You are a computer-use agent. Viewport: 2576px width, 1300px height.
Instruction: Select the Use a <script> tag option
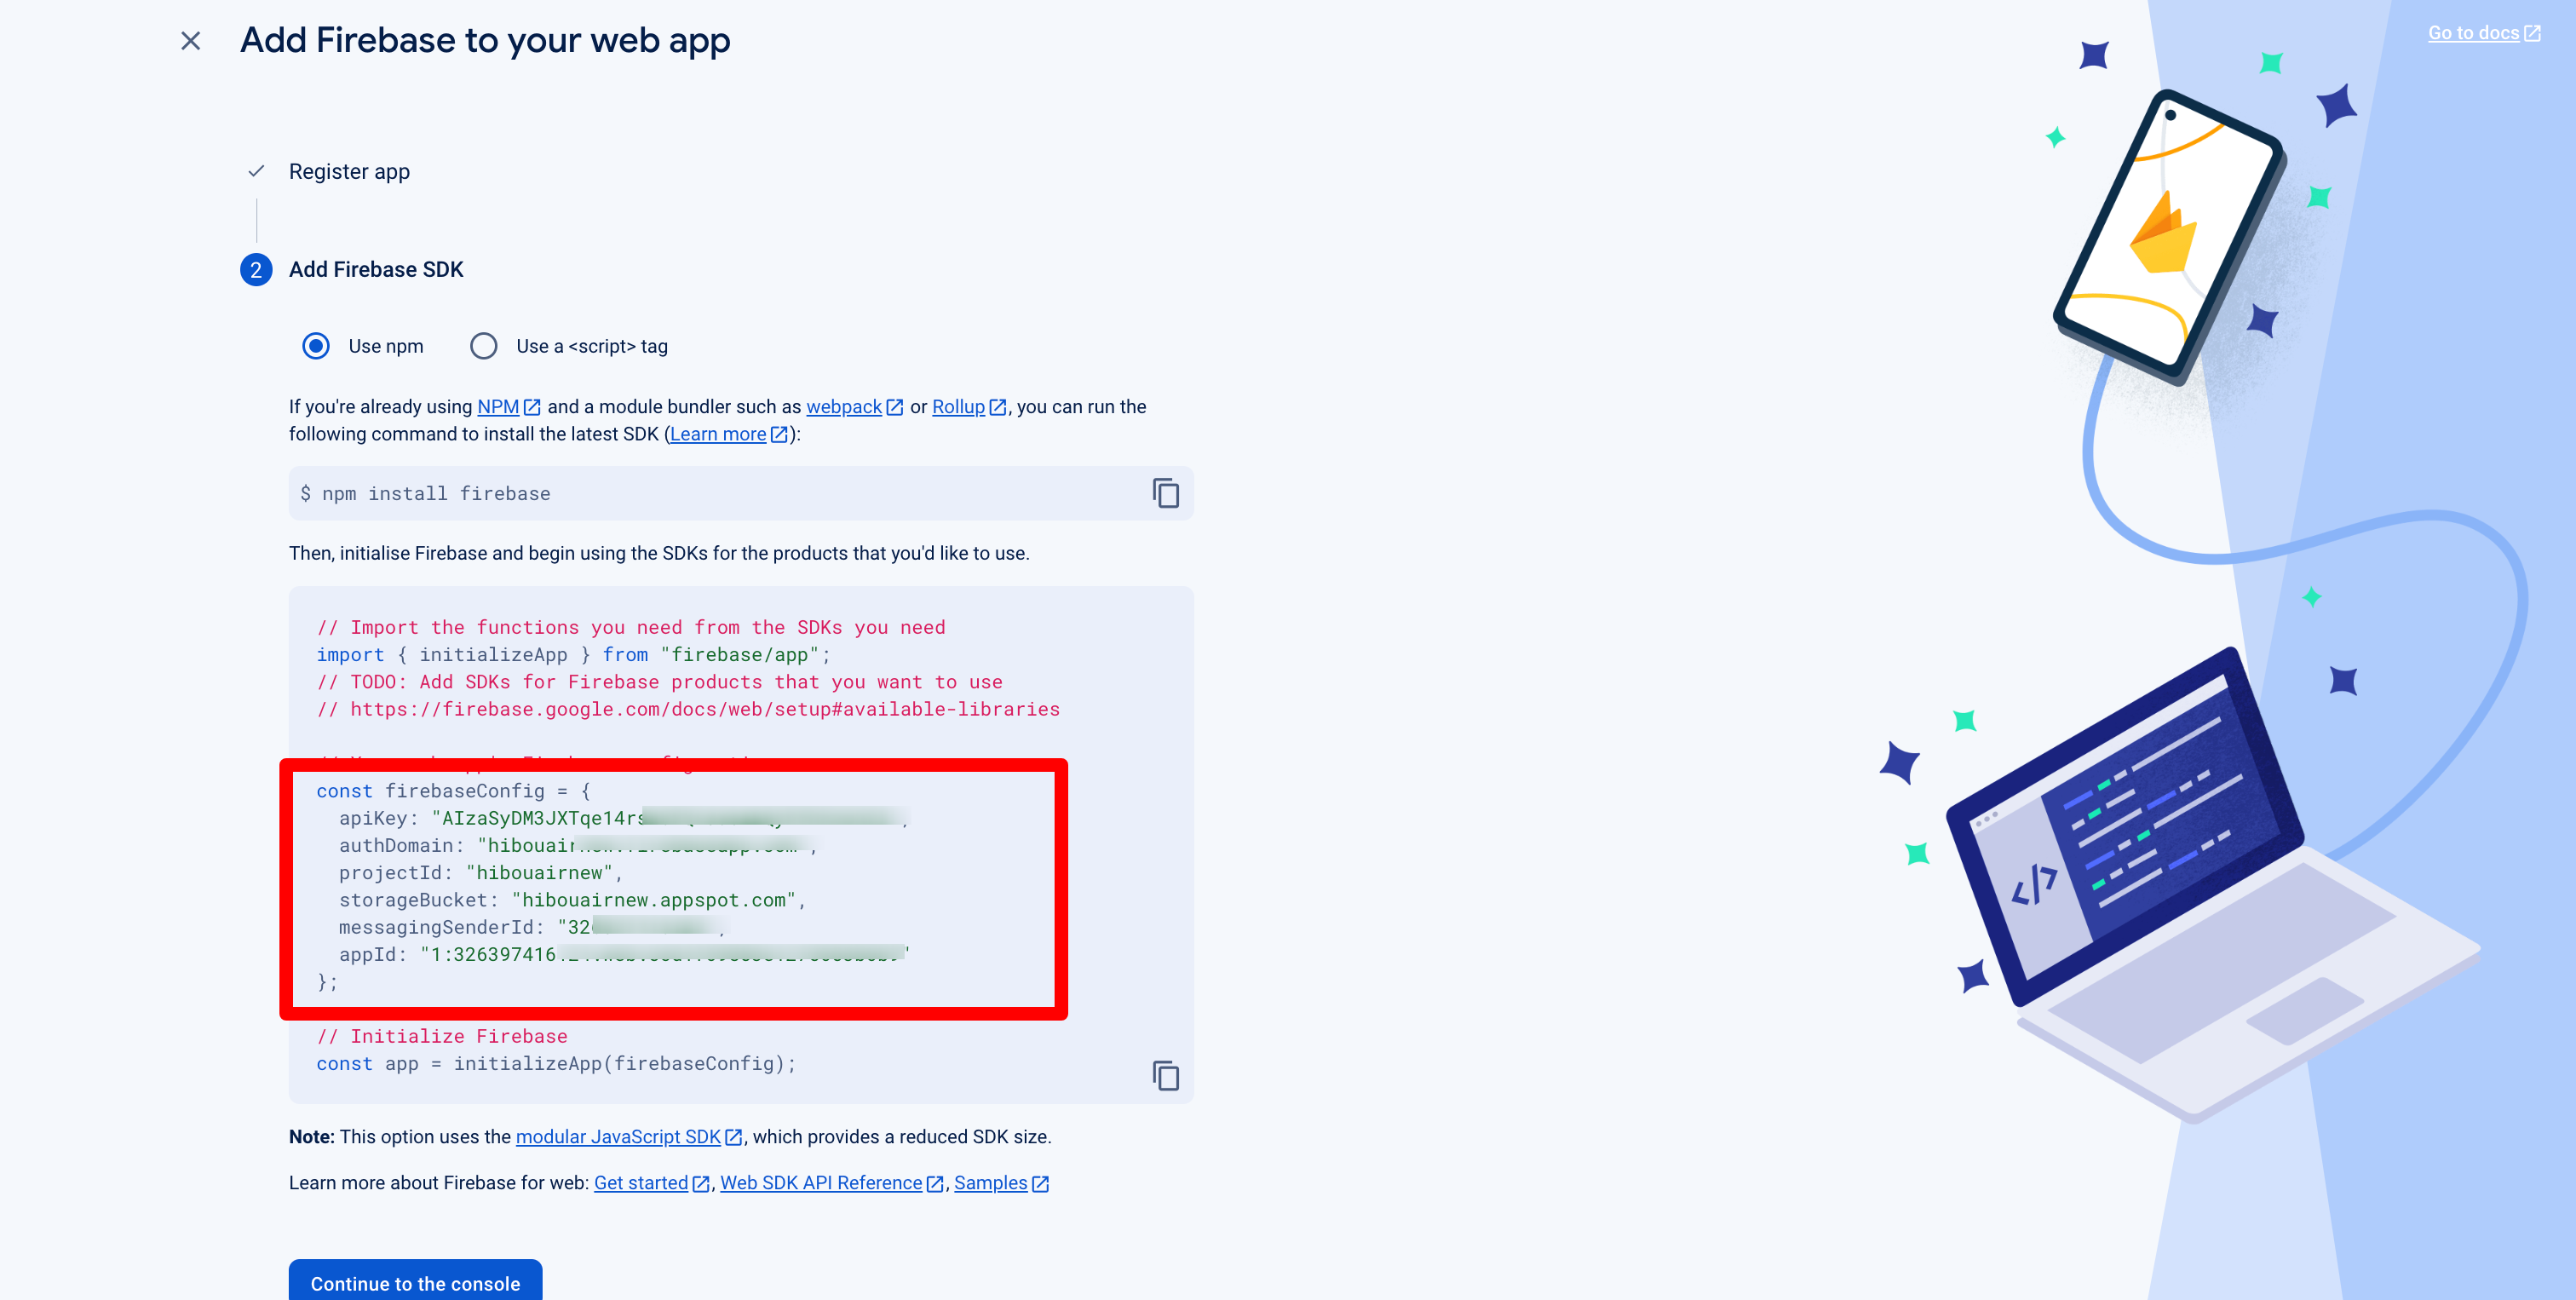[484, 346]
